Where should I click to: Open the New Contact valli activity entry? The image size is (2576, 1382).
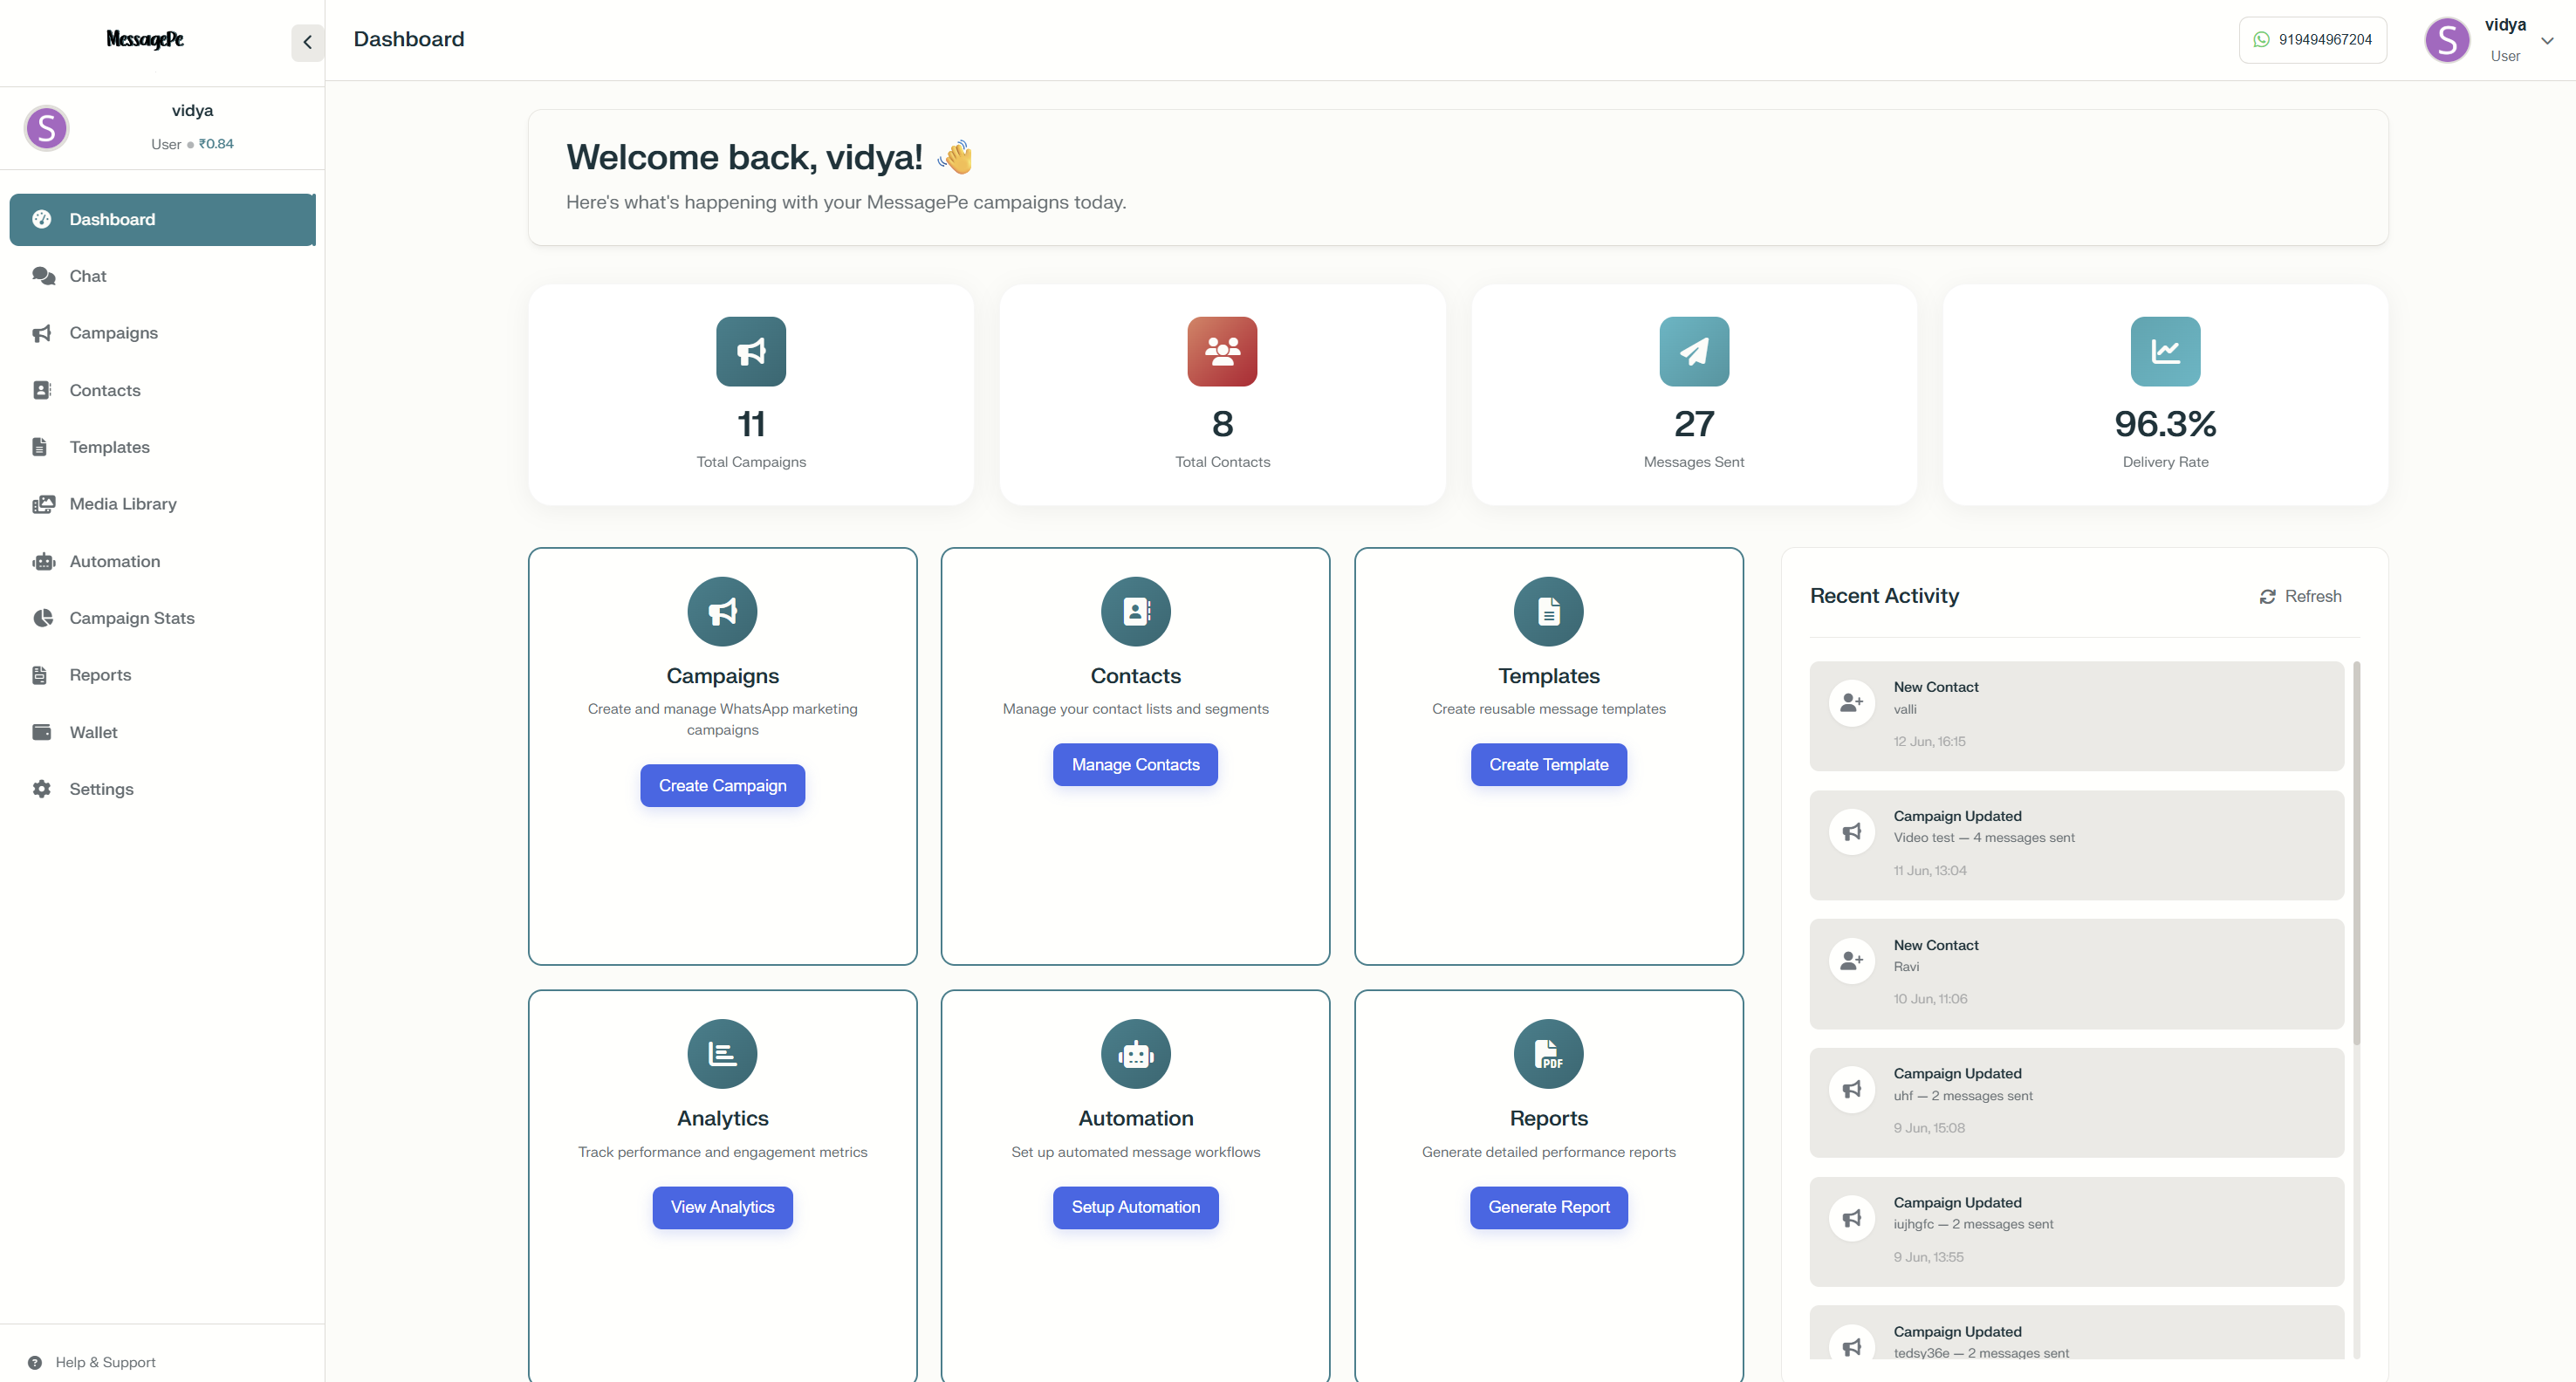point(2076,716)
